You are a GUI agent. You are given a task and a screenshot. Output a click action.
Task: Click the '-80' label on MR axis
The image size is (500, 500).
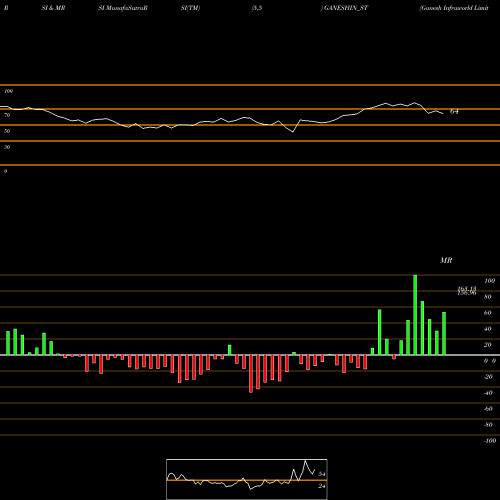pyautogui.click(x=488, y=425)
